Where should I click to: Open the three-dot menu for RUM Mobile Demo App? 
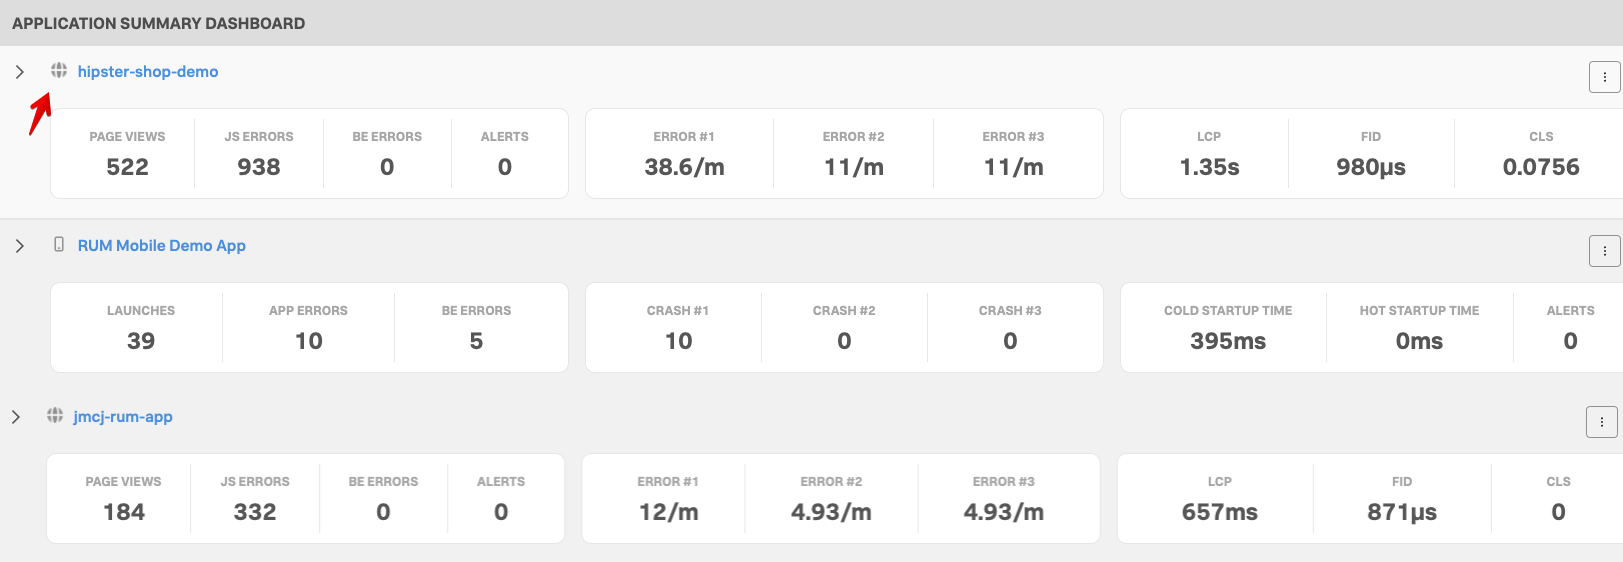coord(1604,251)
